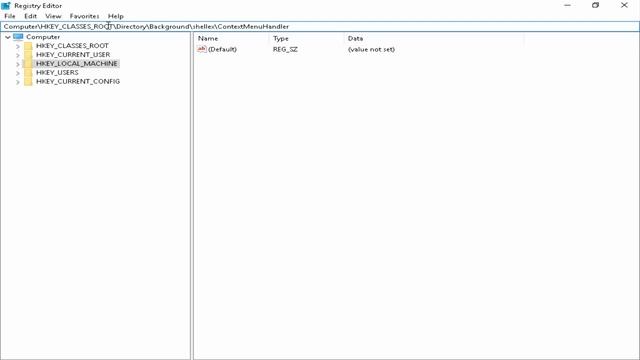Open the Help menu

[116, 16]
